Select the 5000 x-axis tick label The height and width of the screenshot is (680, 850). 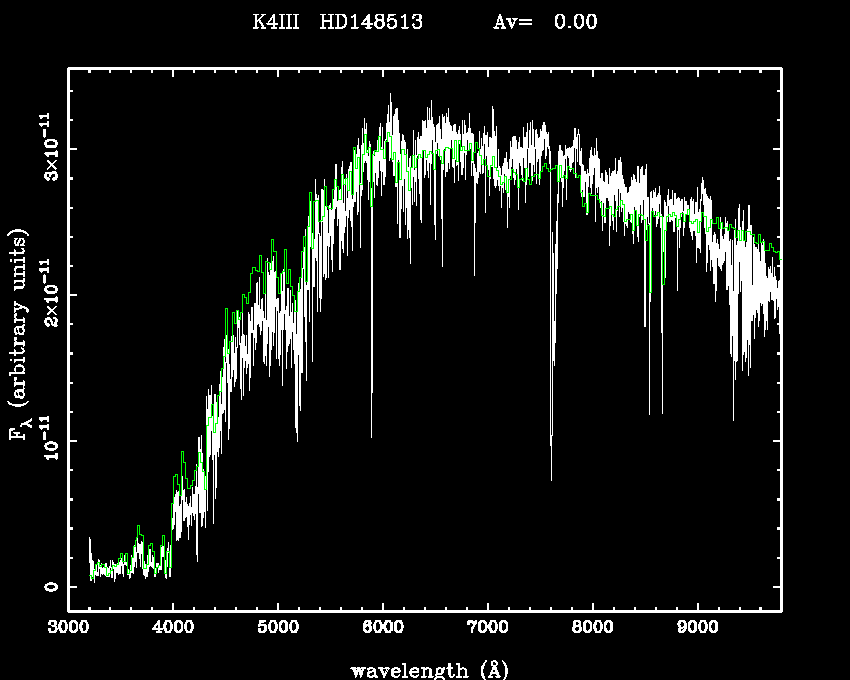coord(278,627)
